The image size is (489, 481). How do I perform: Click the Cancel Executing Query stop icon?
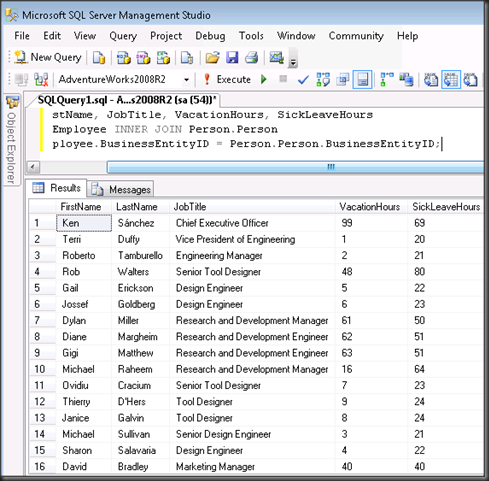click(283, 79)
